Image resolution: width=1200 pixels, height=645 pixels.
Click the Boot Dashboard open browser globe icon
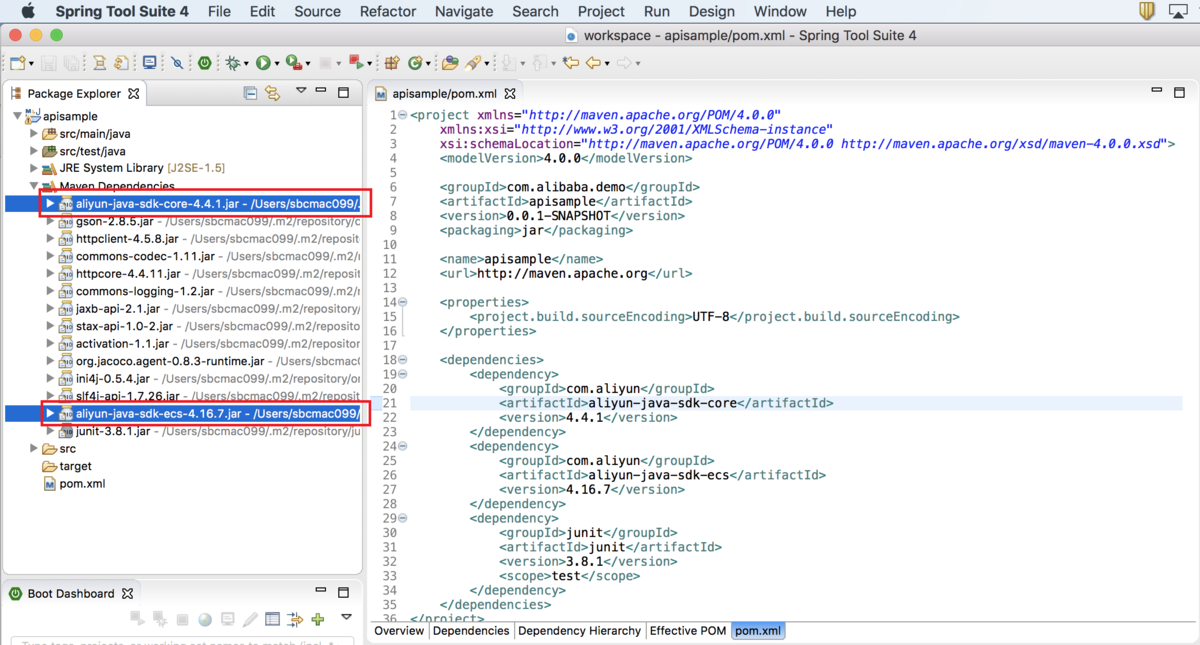point(205,620)
